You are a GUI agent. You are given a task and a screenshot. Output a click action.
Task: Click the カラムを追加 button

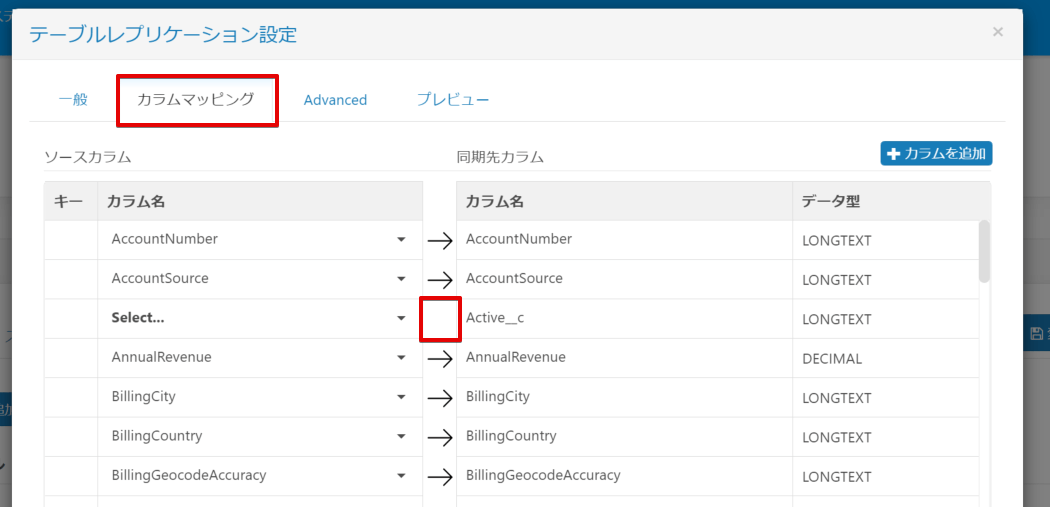936,154
